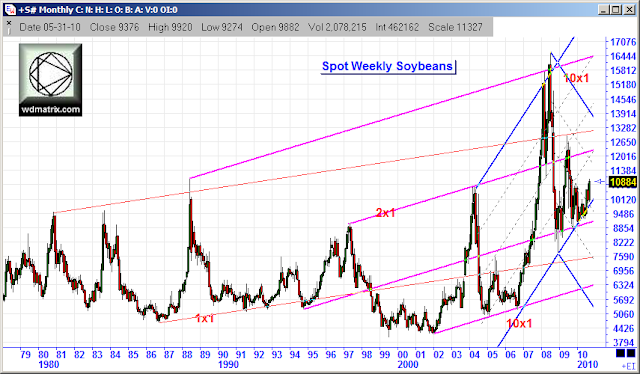Image resolution: width=640 pixels, height=374 pixels.
Task: Select the High 9920 value
Action: (170, 27)
